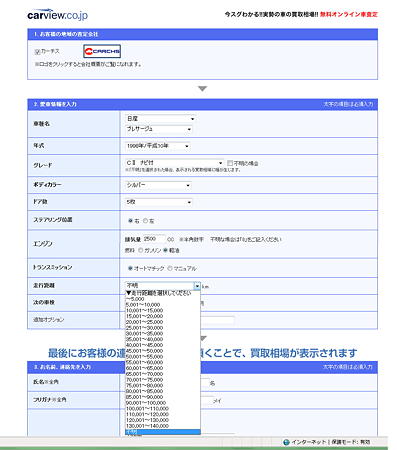Expand the model year dropdown
The height and width of the screenshot is (450, 397).
158,146
